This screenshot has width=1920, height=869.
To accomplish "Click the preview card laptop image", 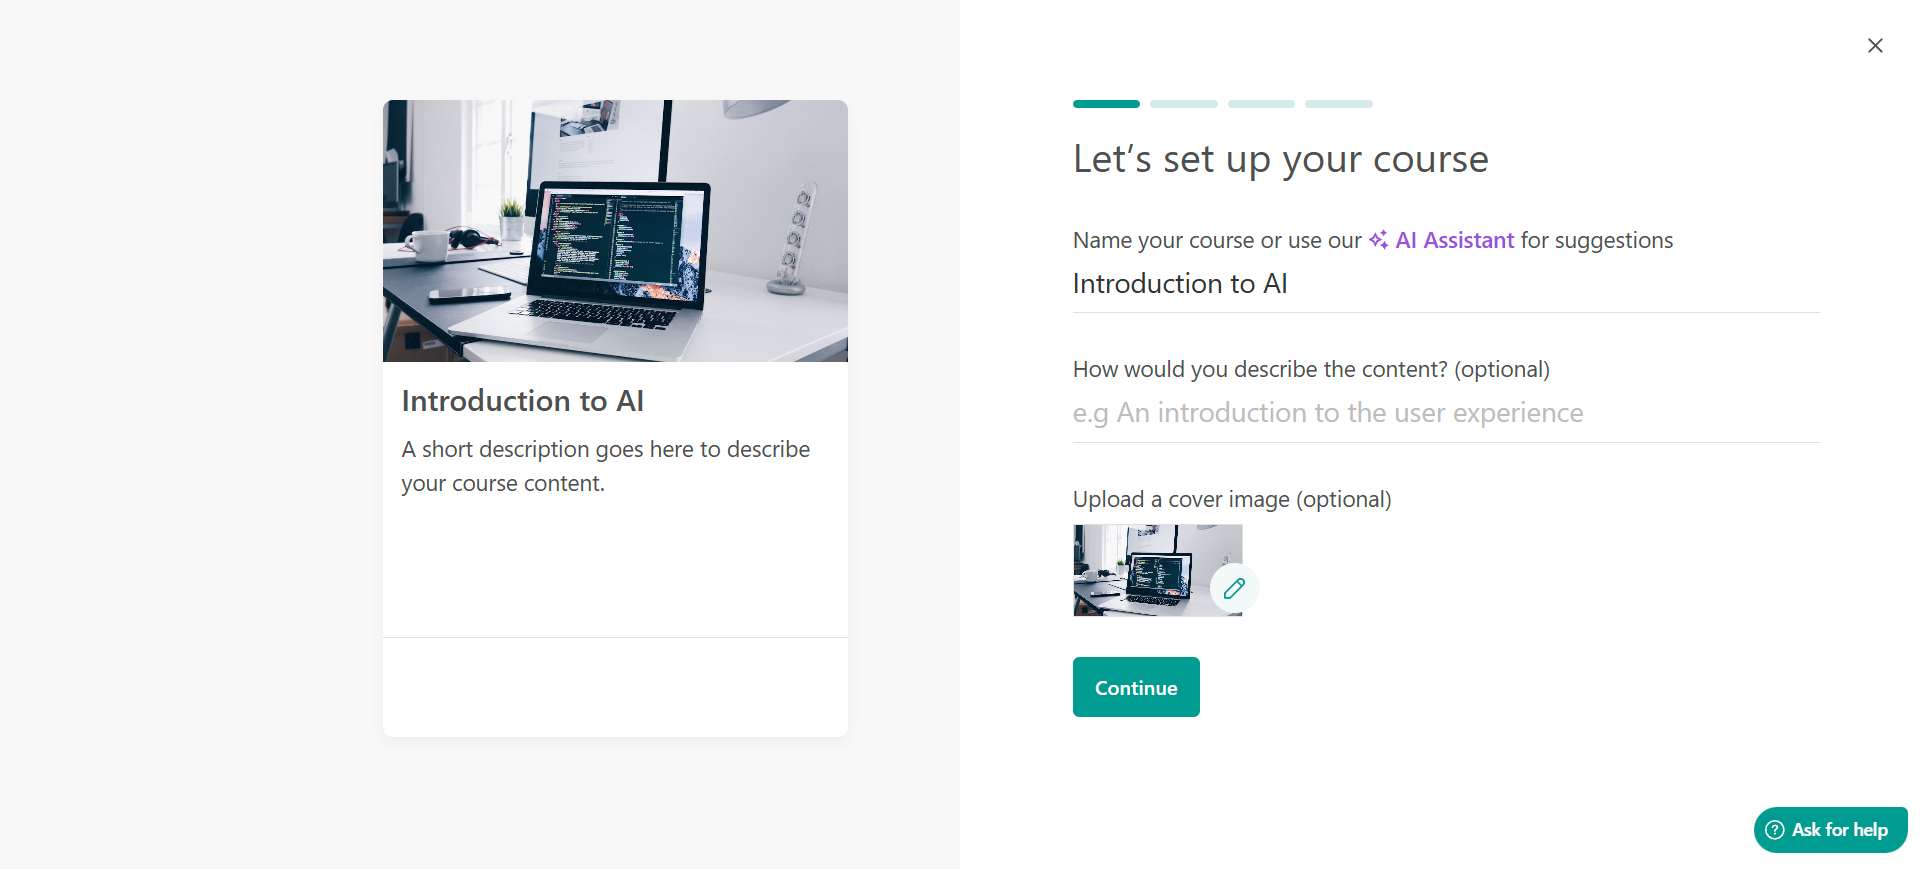I will click(x=615, y=231).
